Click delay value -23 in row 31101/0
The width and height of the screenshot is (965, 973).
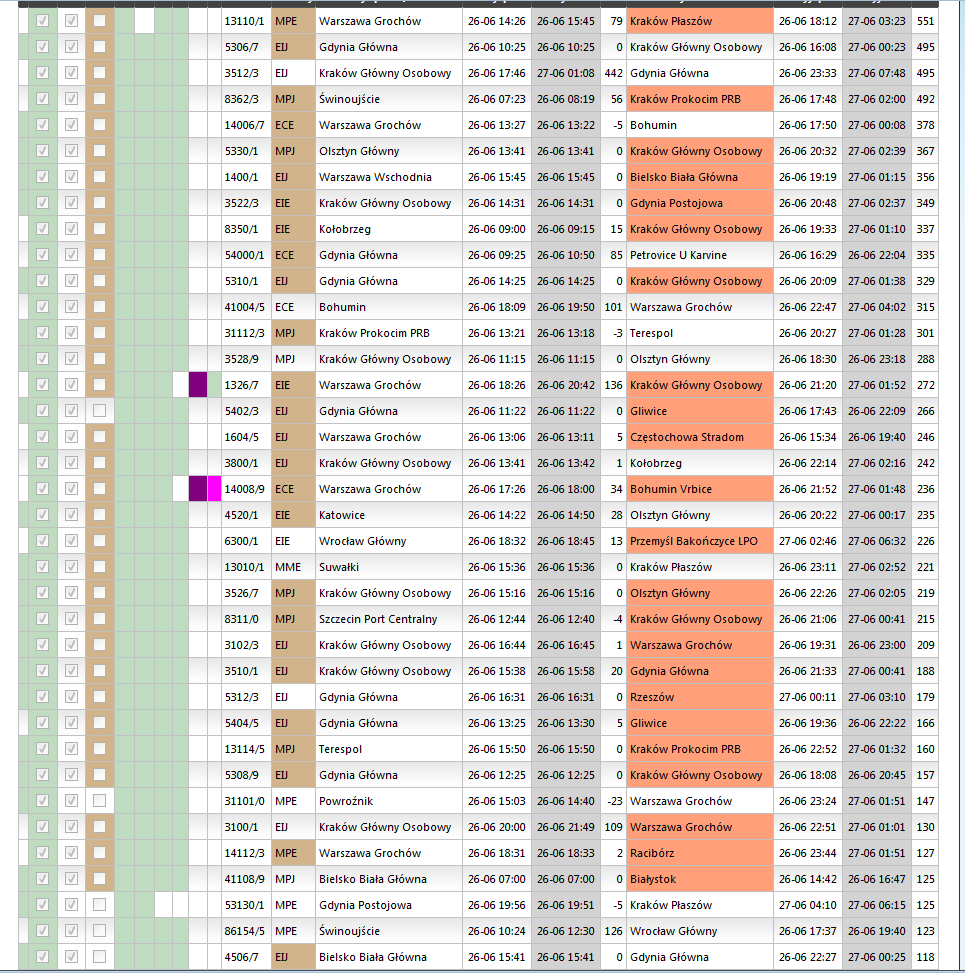coord(614,801)
